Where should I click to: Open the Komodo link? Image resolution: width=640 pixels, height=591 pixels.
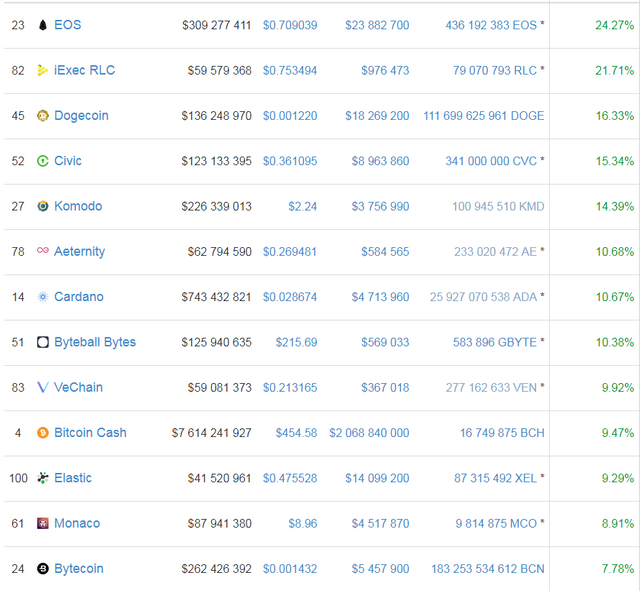coord(78,206)
